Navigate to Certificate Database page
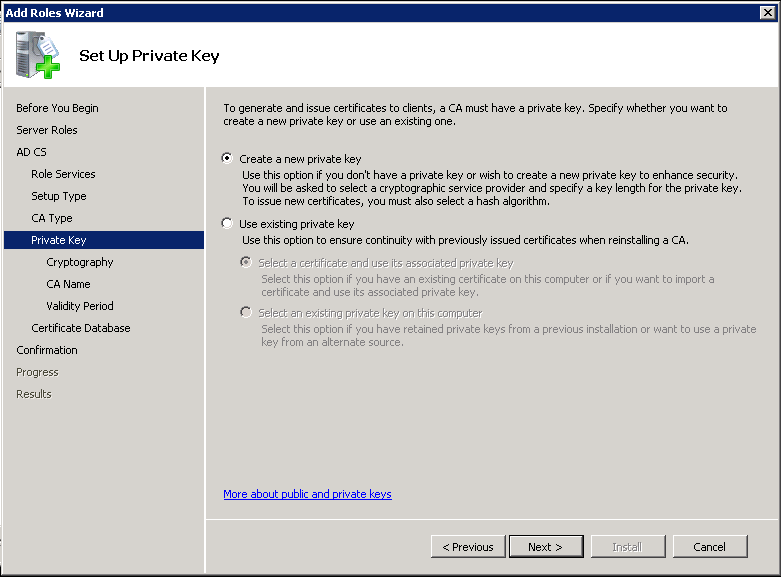 pos(81,328)
